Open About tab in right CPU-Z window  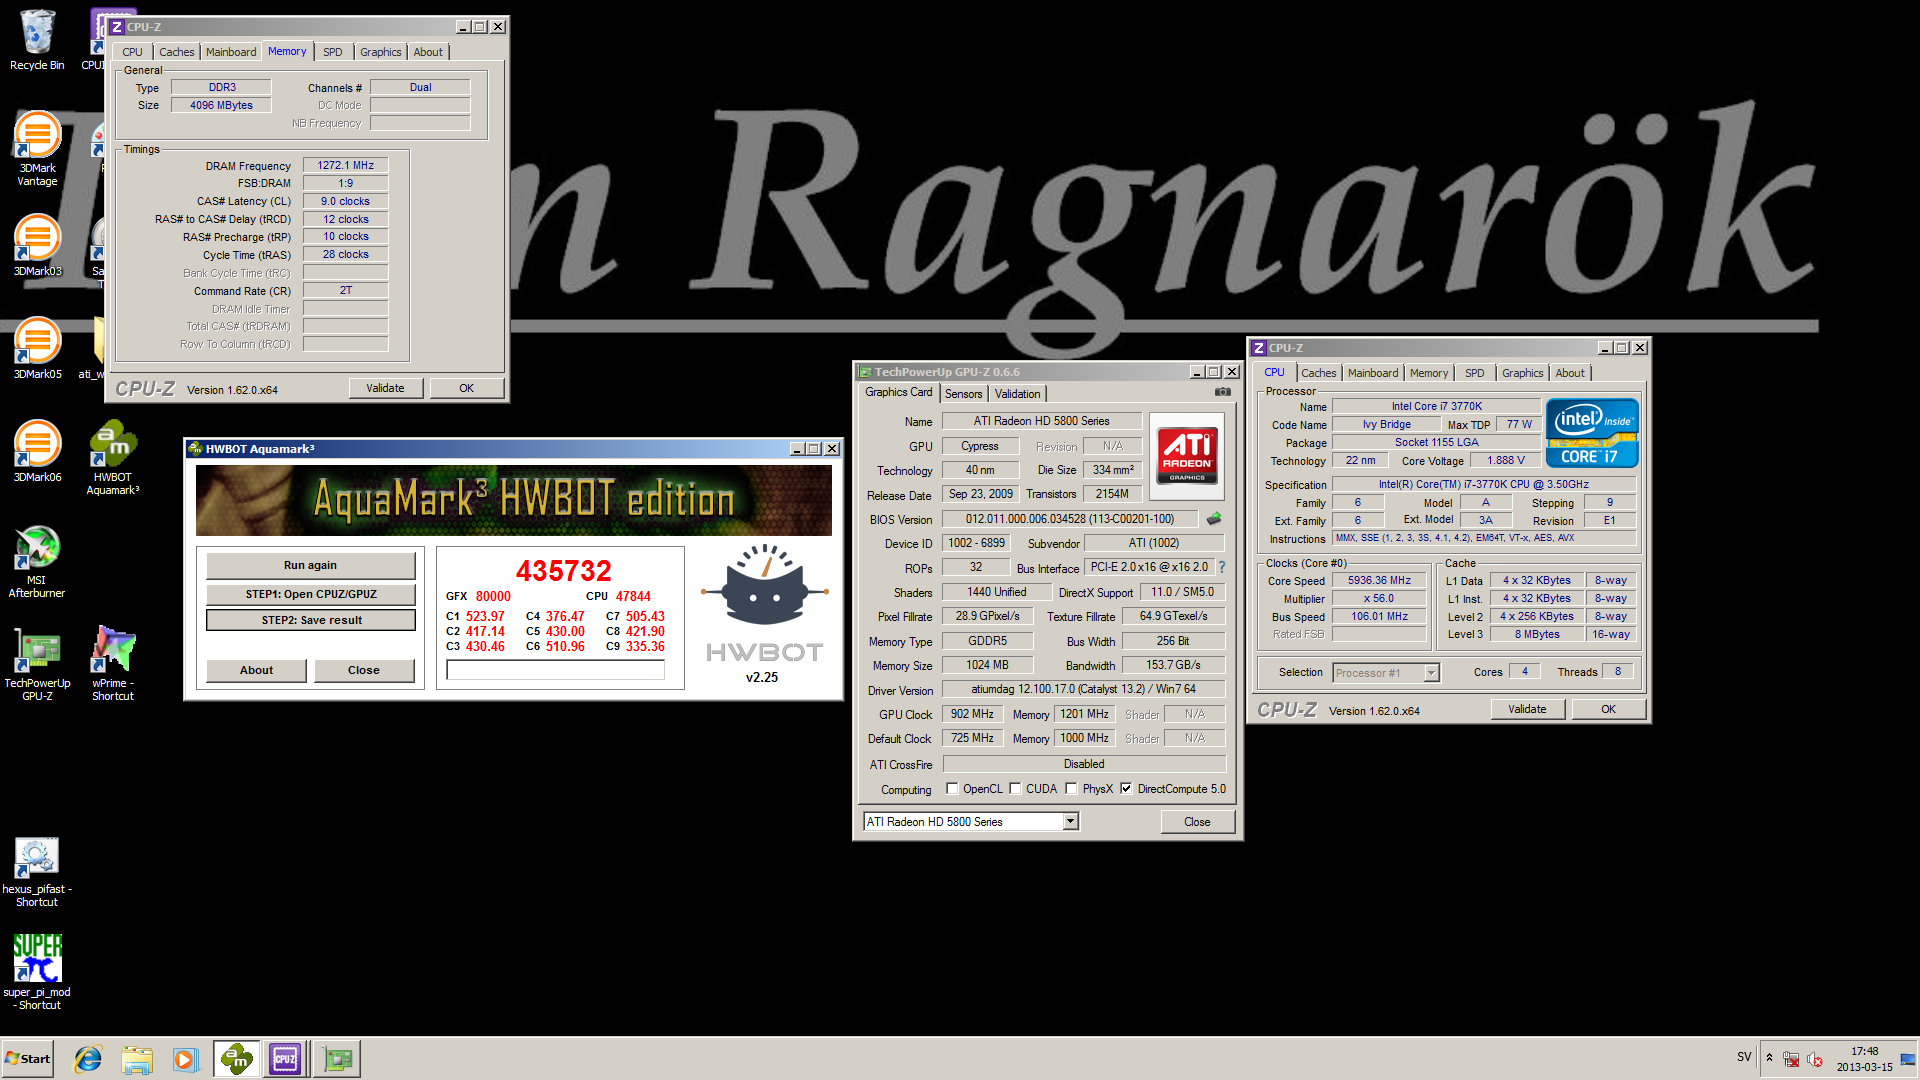tap(1570, 373)
